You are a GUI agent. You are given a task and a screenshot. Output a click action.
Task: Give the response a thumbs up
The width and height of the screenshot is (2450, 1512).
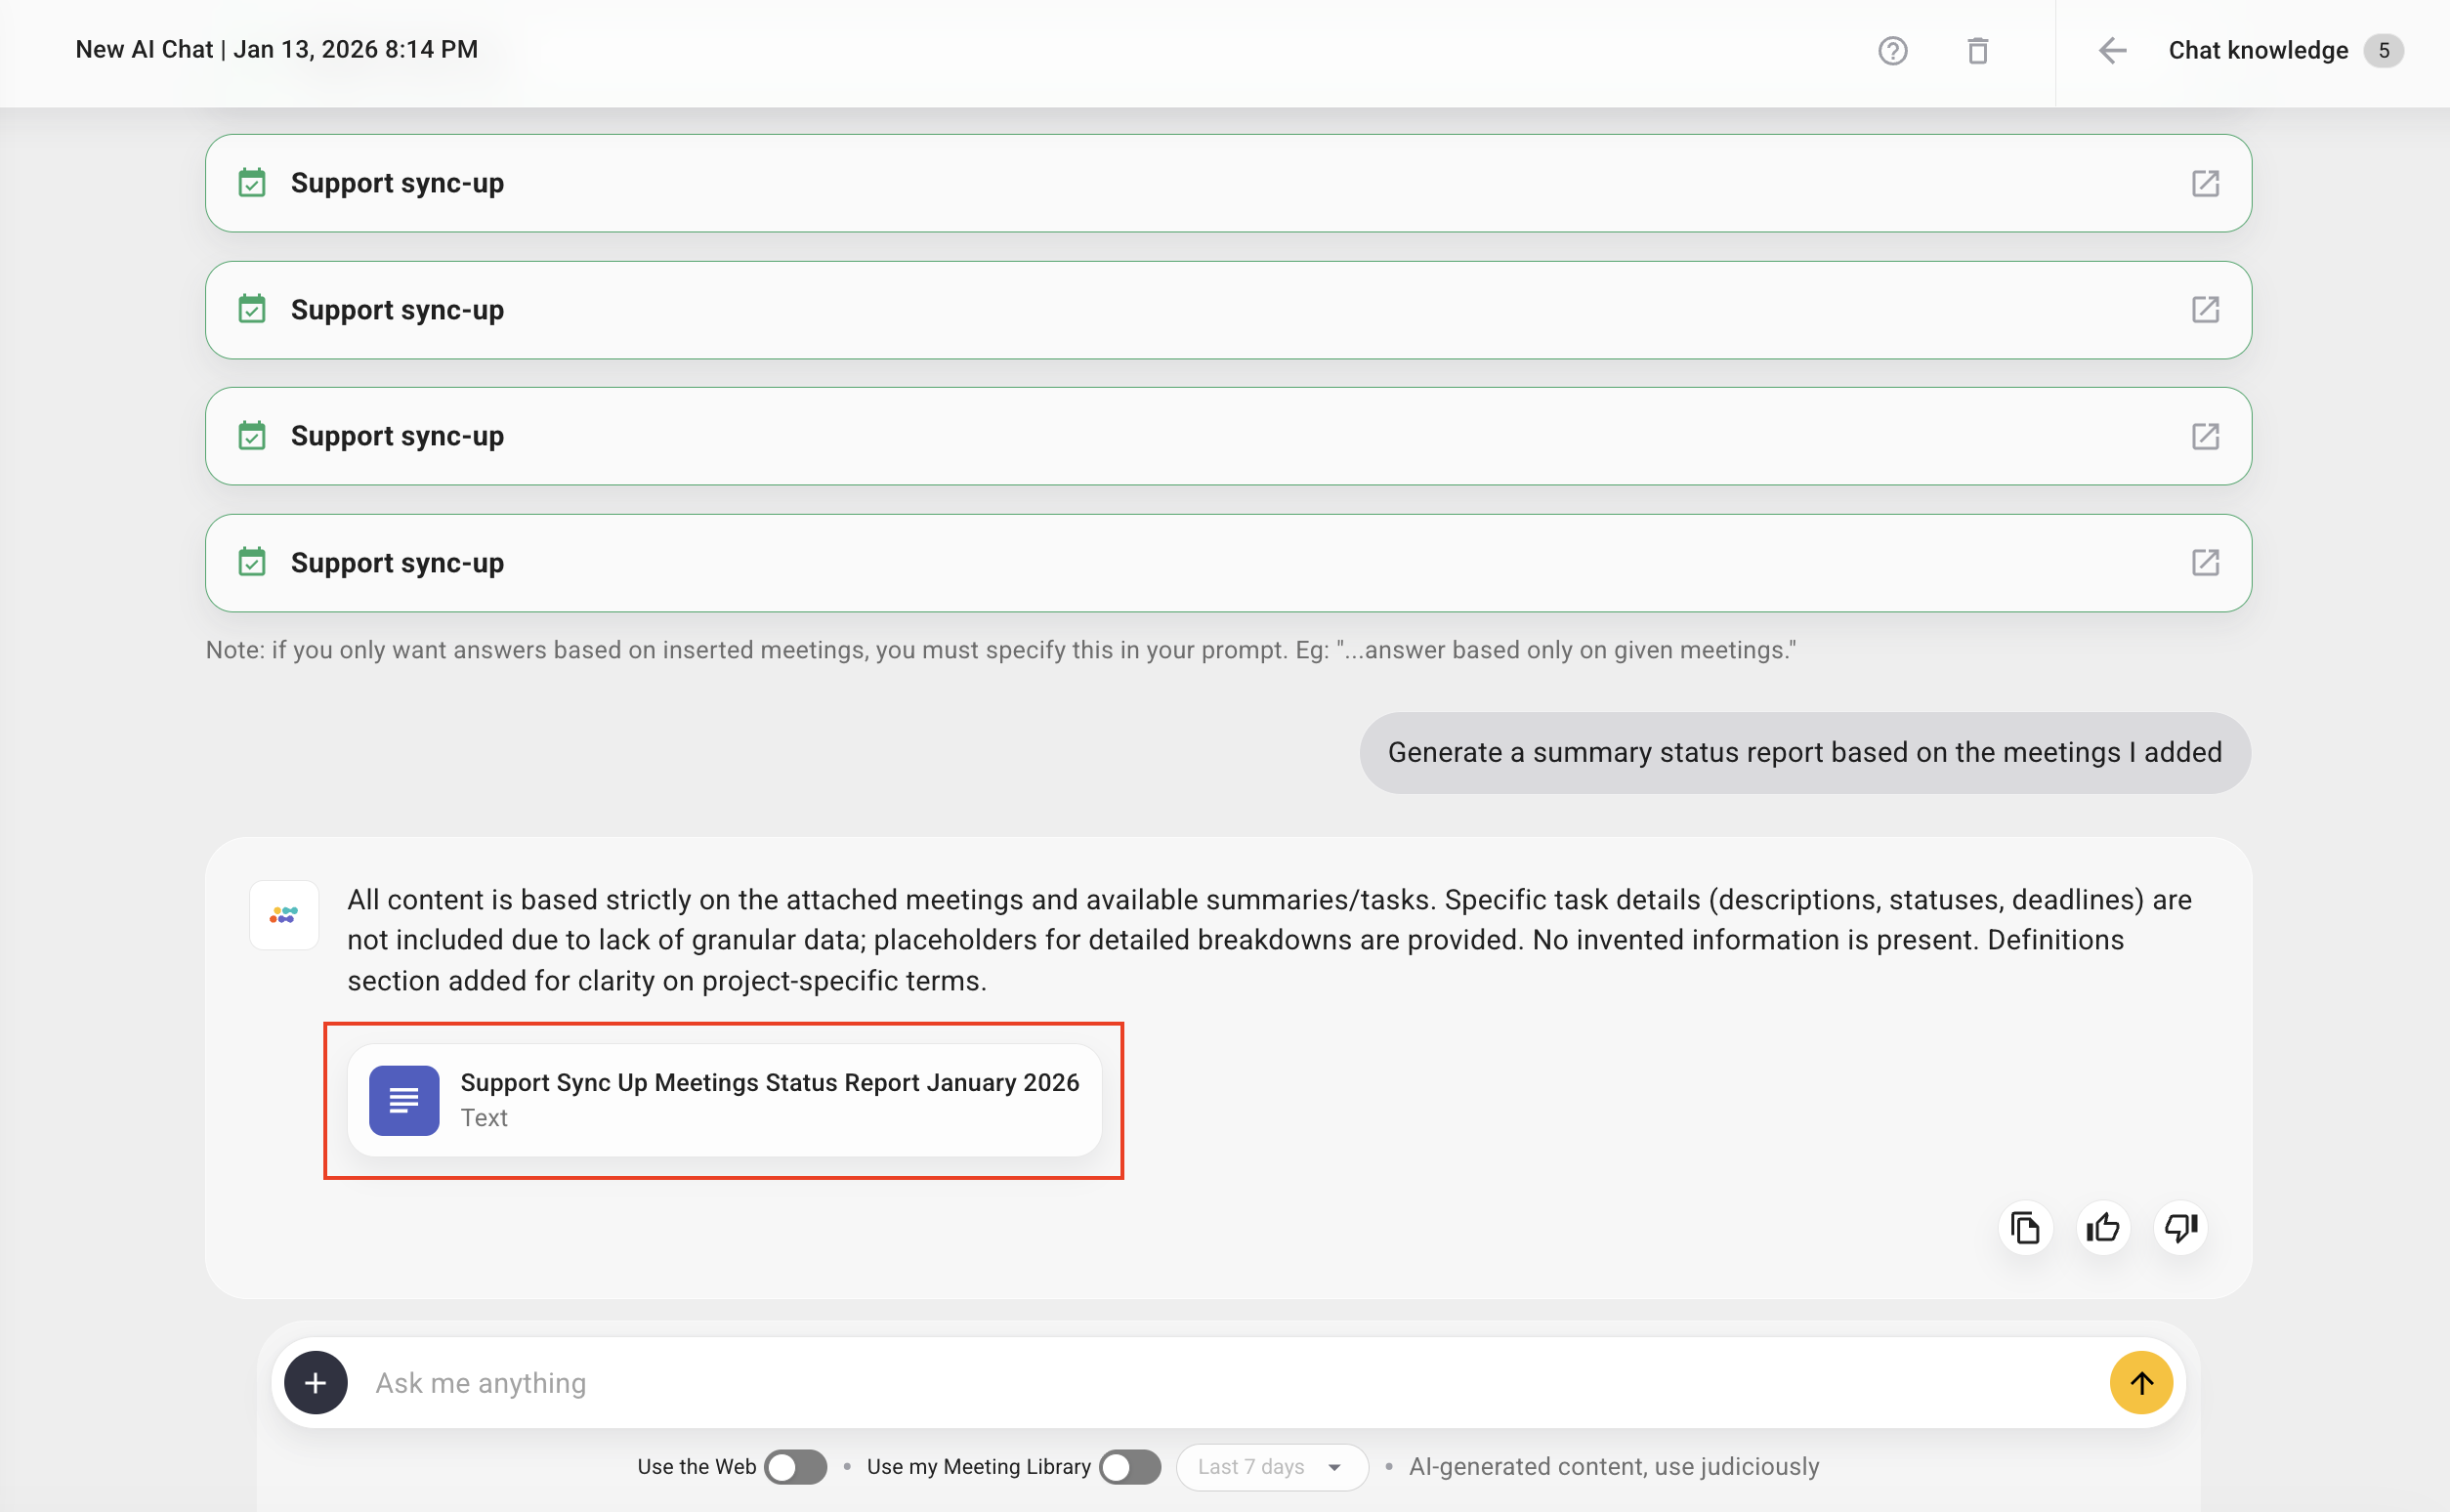click(2102, 1228)
